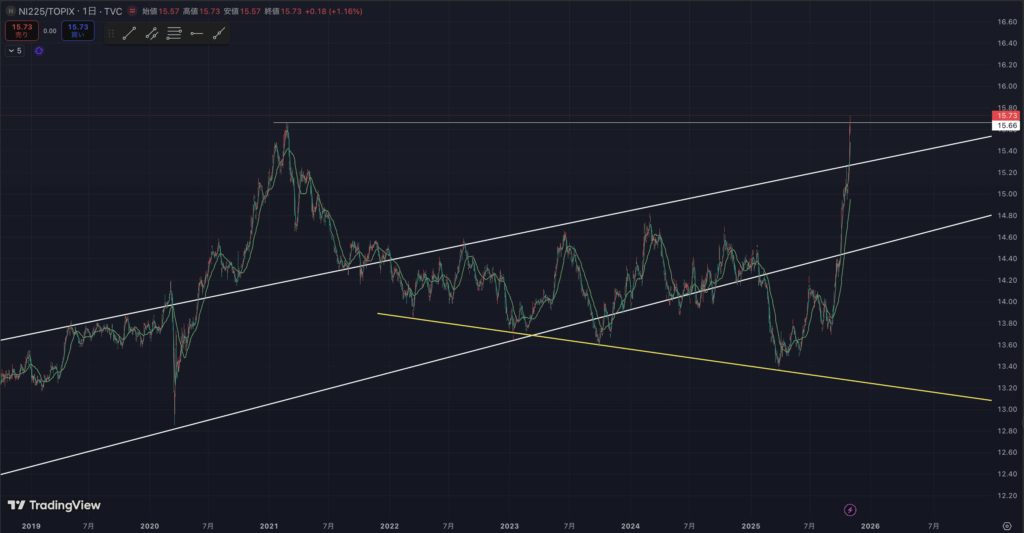
Task: Expand the collapsed indicators legend showing 5
Action: coord(14,50)
